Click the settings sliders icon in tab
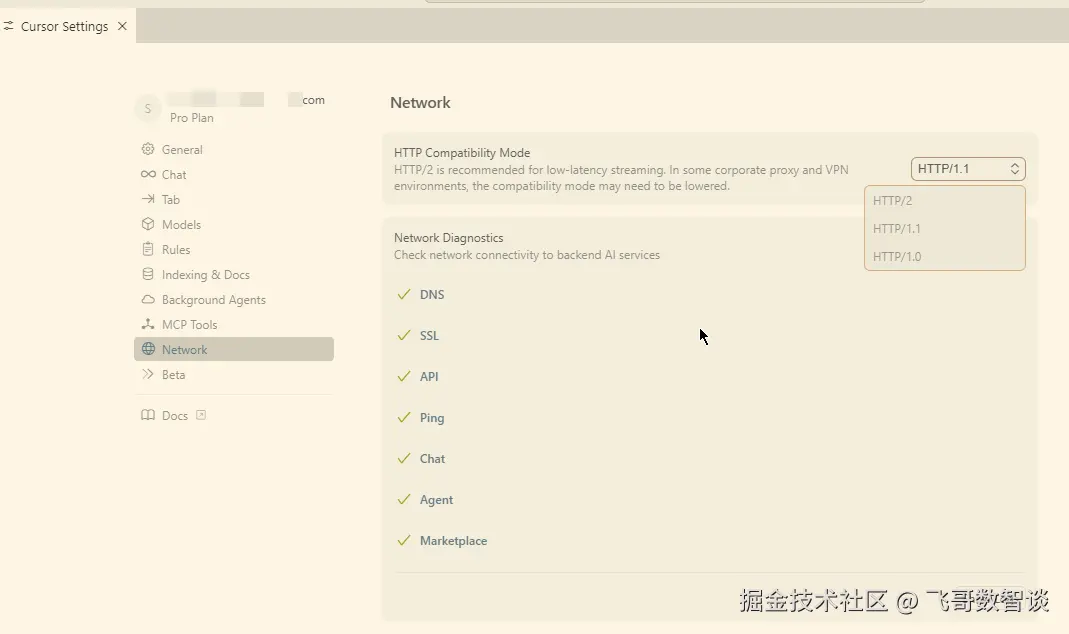Viewport: 1069px width, 634px height. point(8,26)
